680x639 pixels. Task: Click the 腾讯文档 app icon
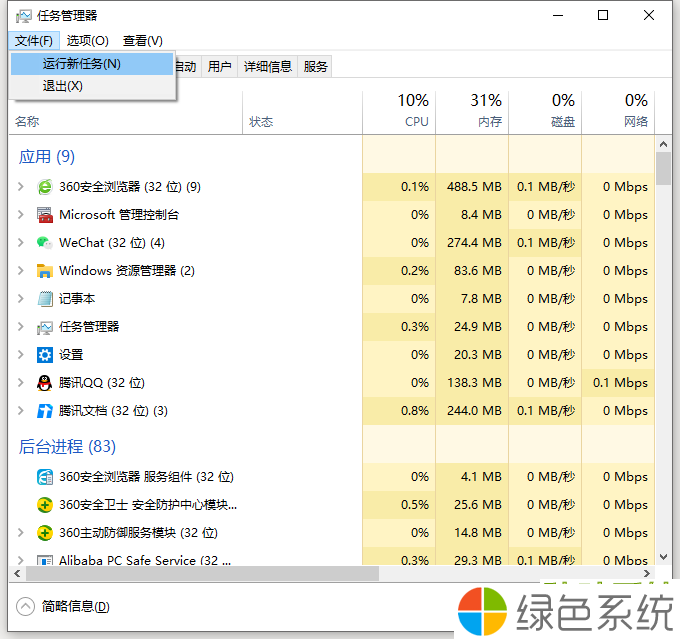(x=45, y=411)
